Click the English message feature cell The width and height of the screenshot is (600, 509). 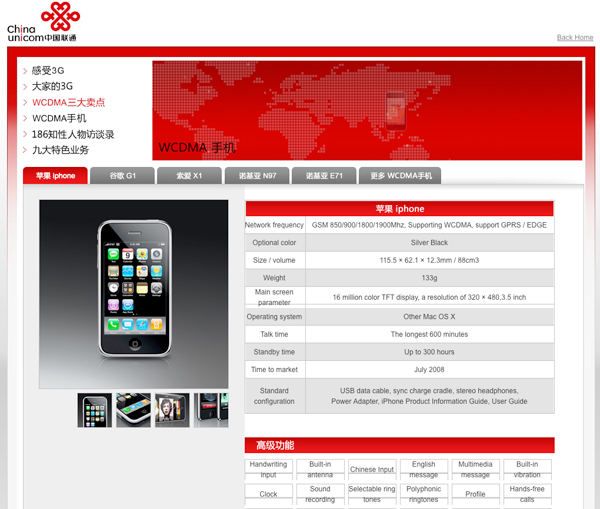pos(424,469)
